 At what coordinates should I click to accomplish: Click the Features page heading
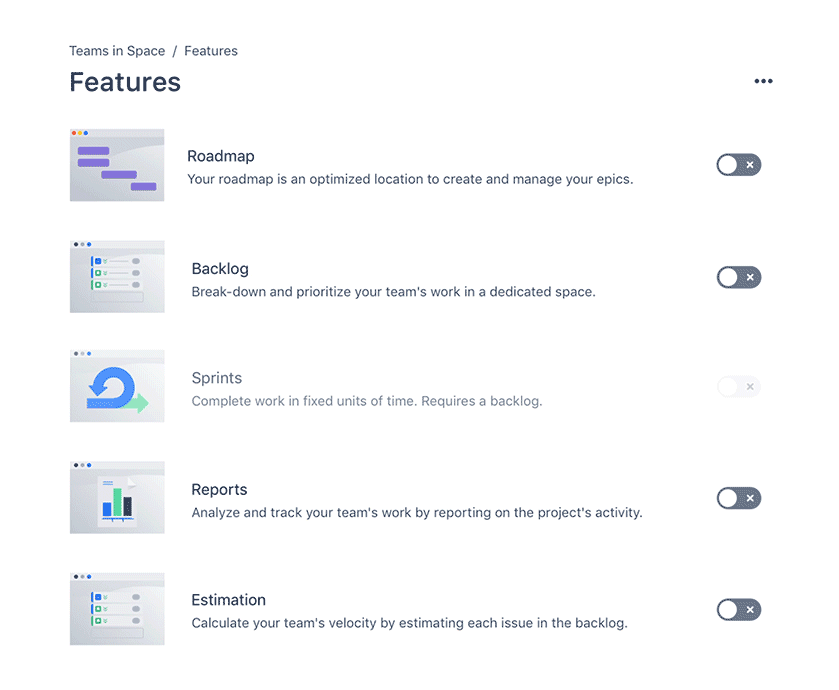[125, 82]
